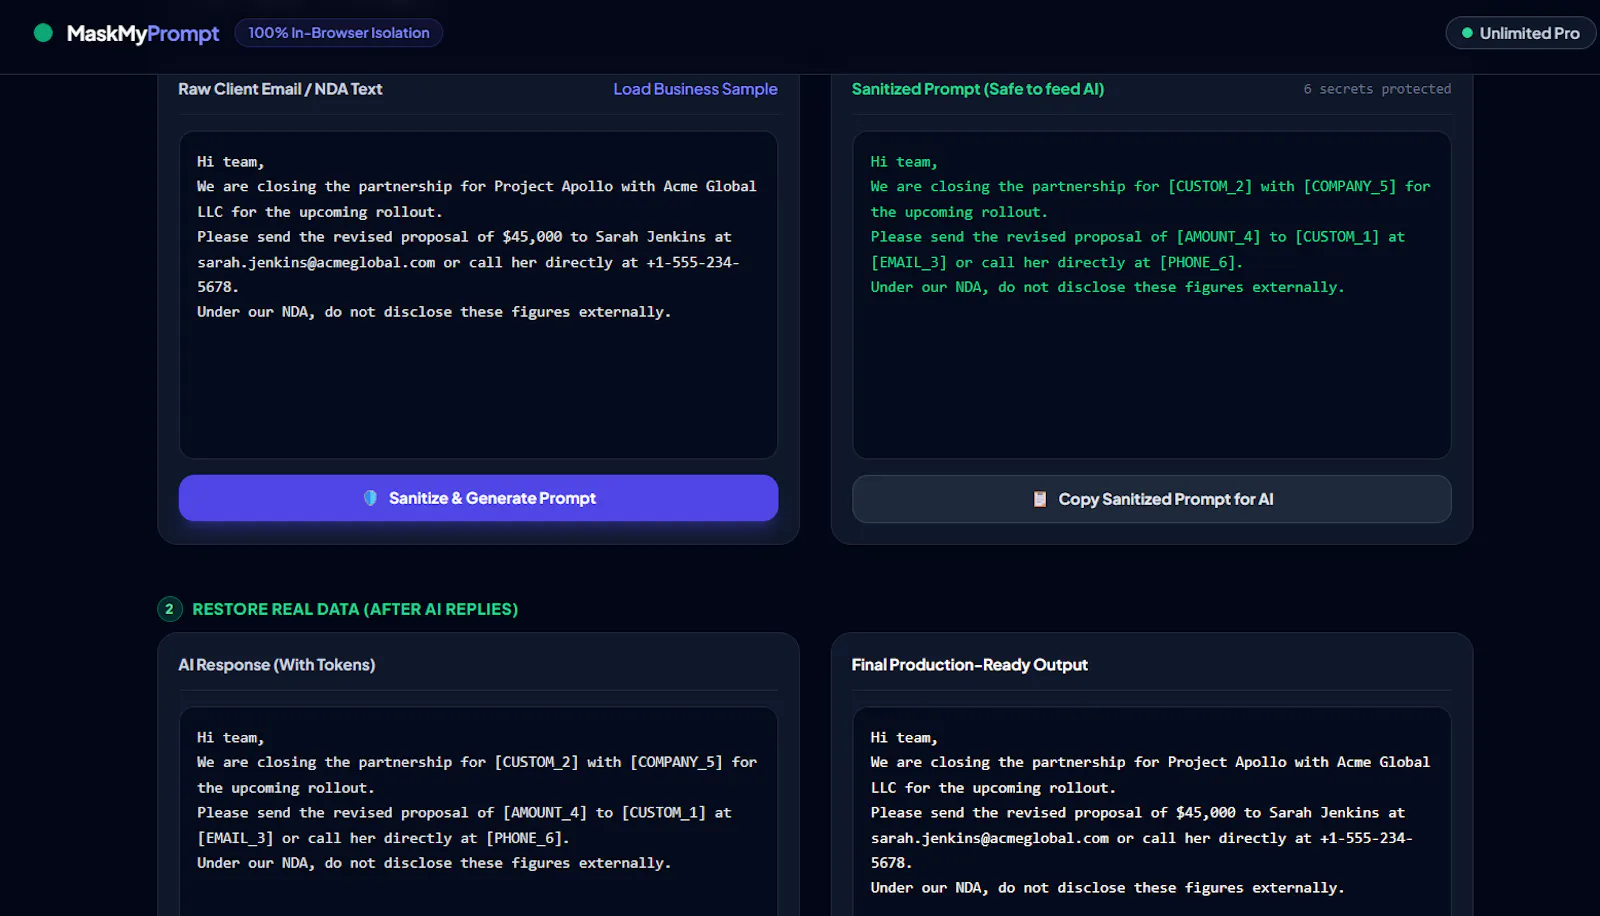Click the green status dot in Unlimited Pro
This screenshot has width=1600, height=916.
tap(1467, 33)
